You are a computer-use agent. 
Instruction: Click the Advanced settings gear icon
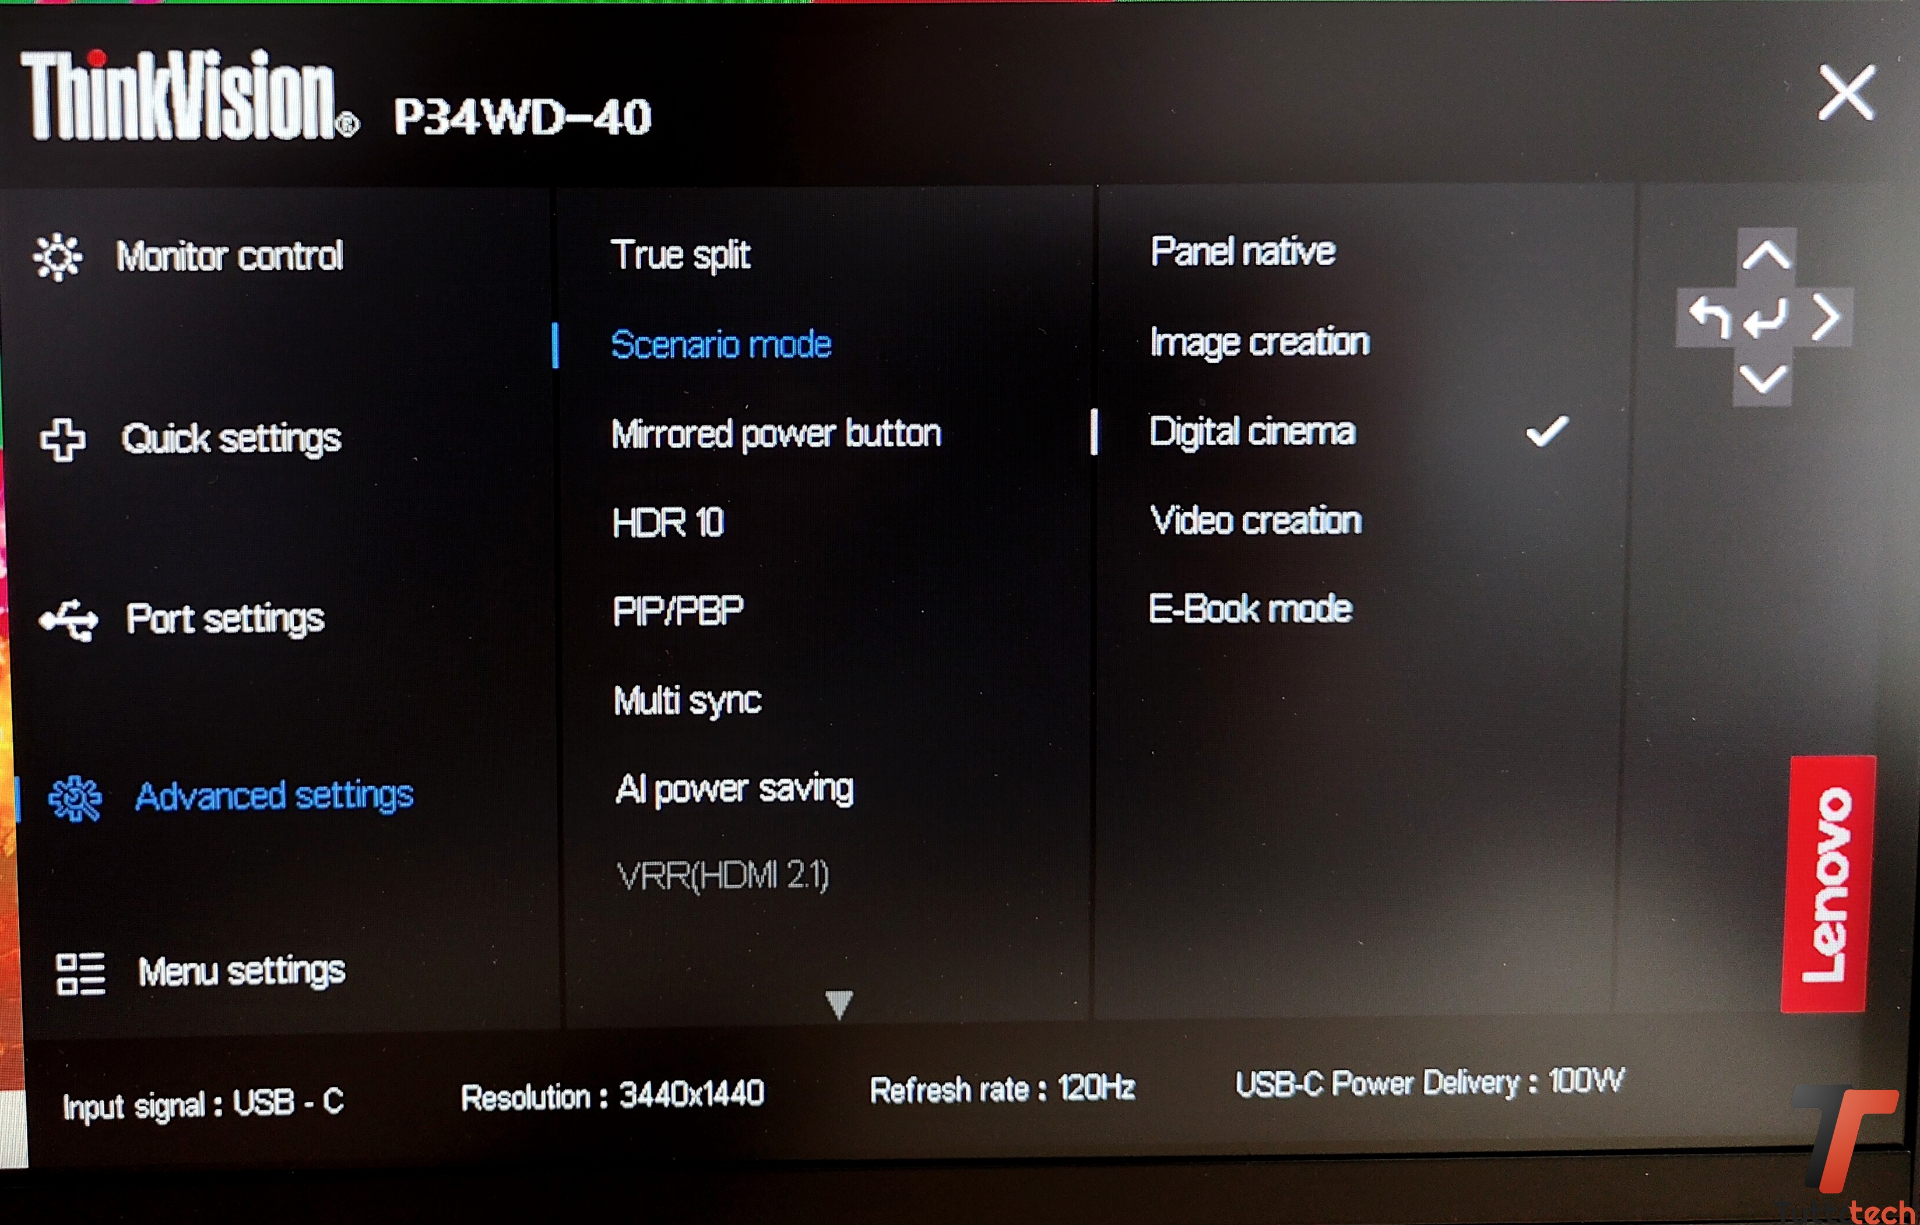75,798
